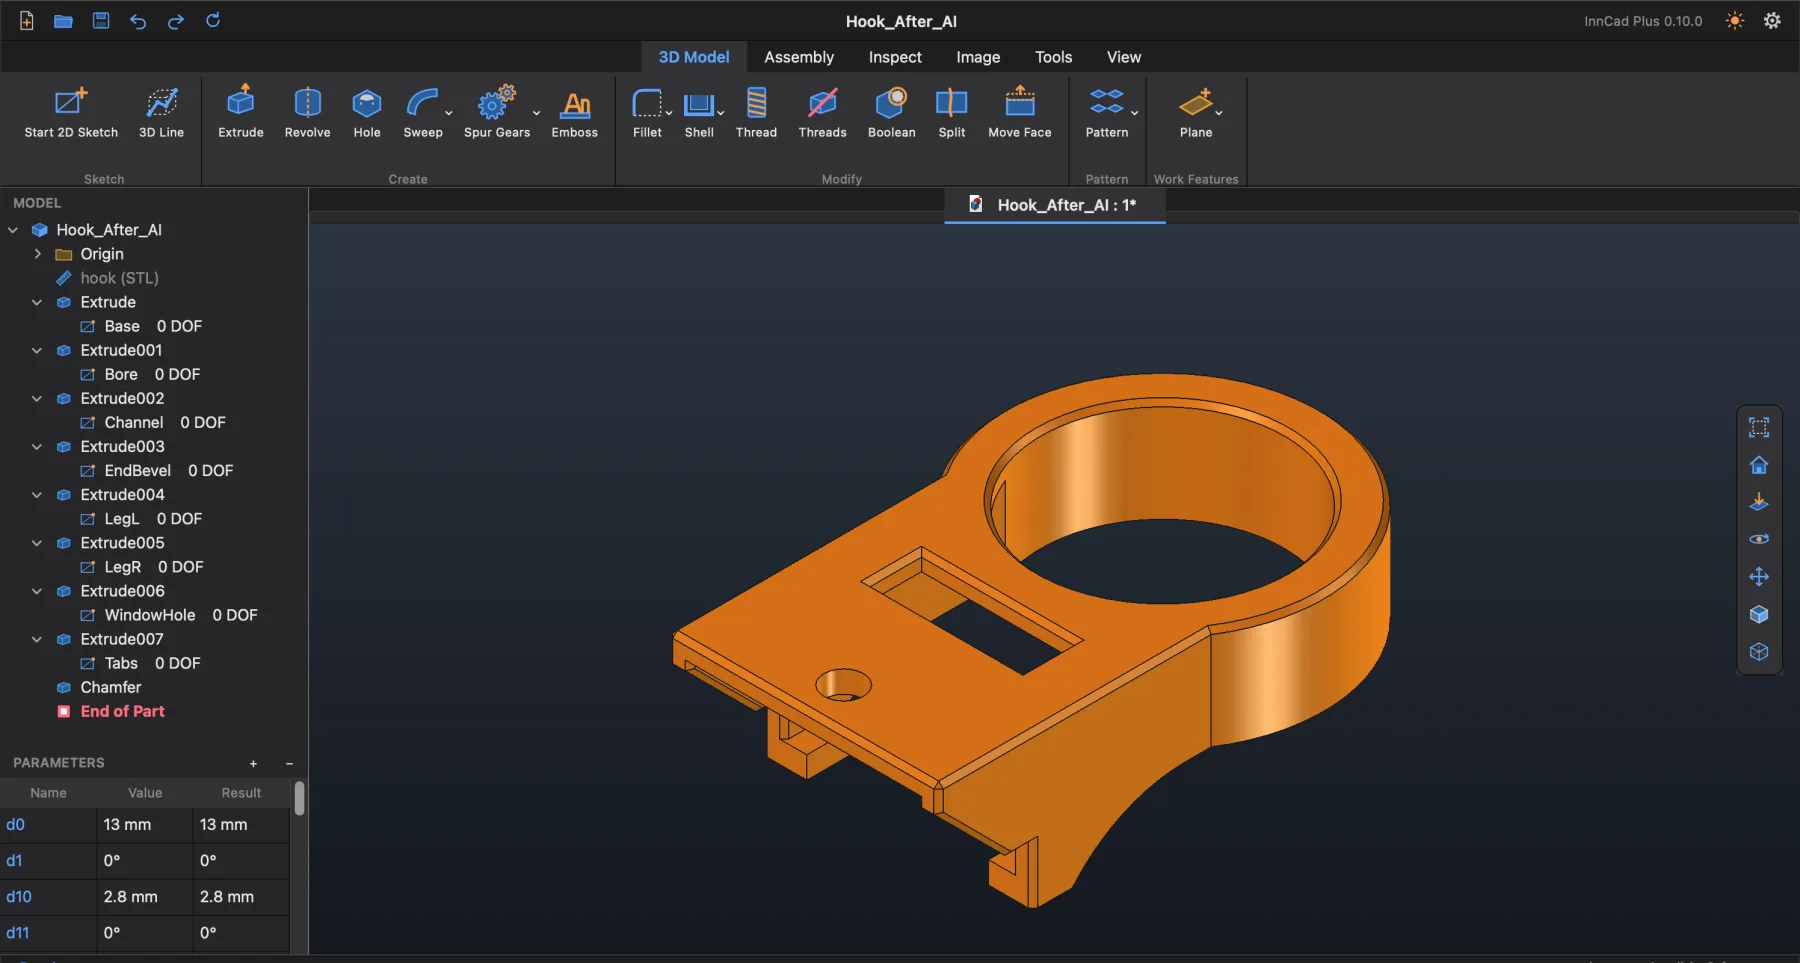
Task: Open the settings gear
Action: pyautogui.click(x=1772, y=21)
